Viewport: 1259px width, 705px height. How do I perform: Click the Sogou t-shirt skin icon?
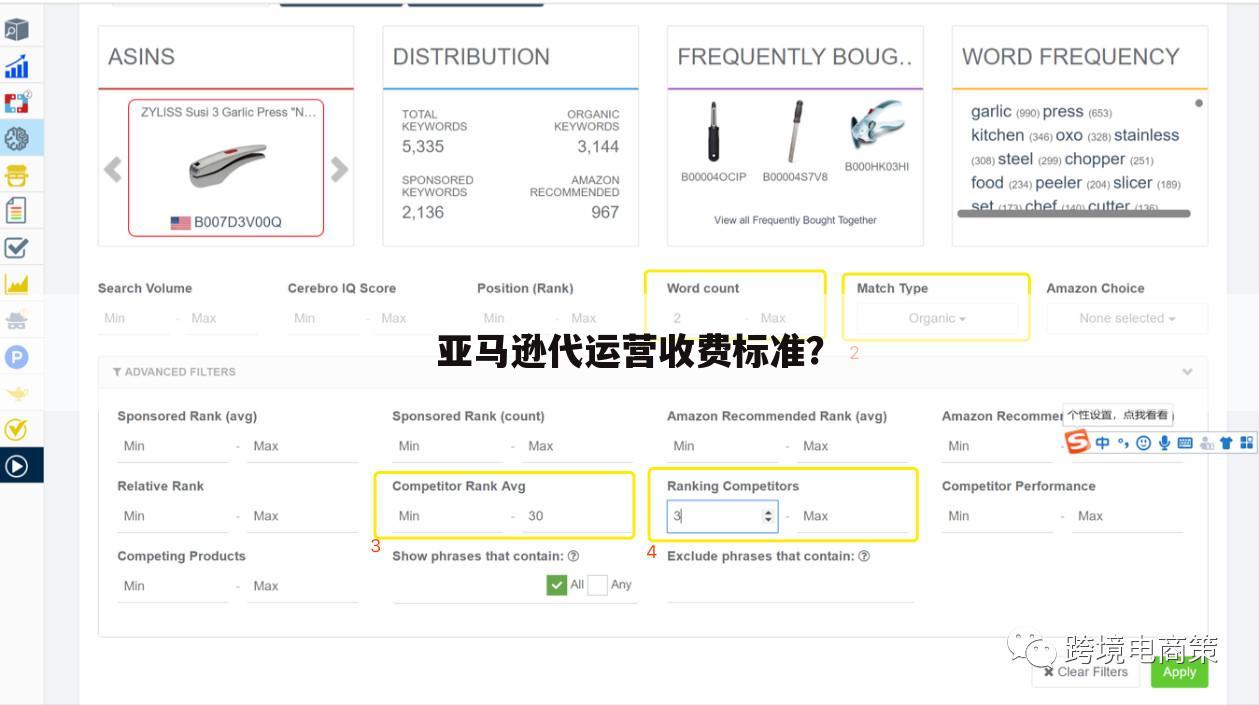[x=1227, y=440]
